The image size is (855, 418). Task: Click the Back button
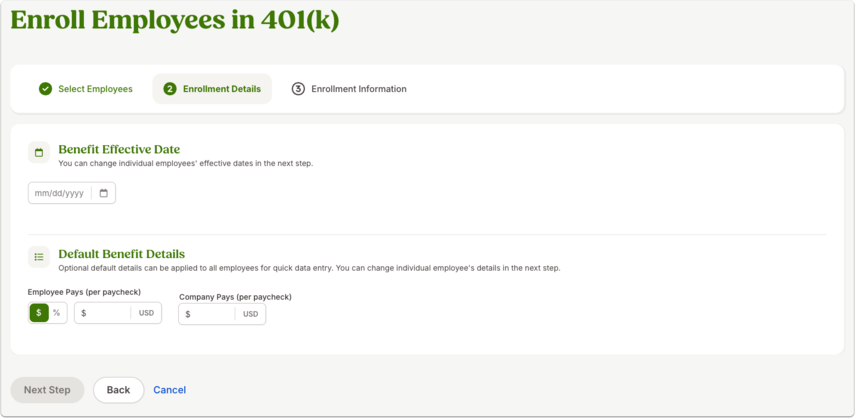click(x=118, y=390)
